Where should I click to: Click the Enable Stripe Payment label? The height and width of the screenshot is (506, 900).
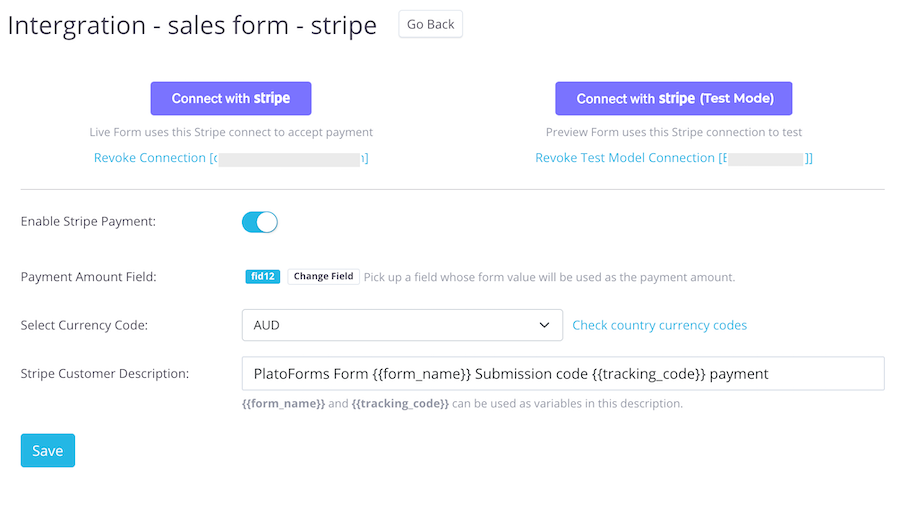pos(88,221)
